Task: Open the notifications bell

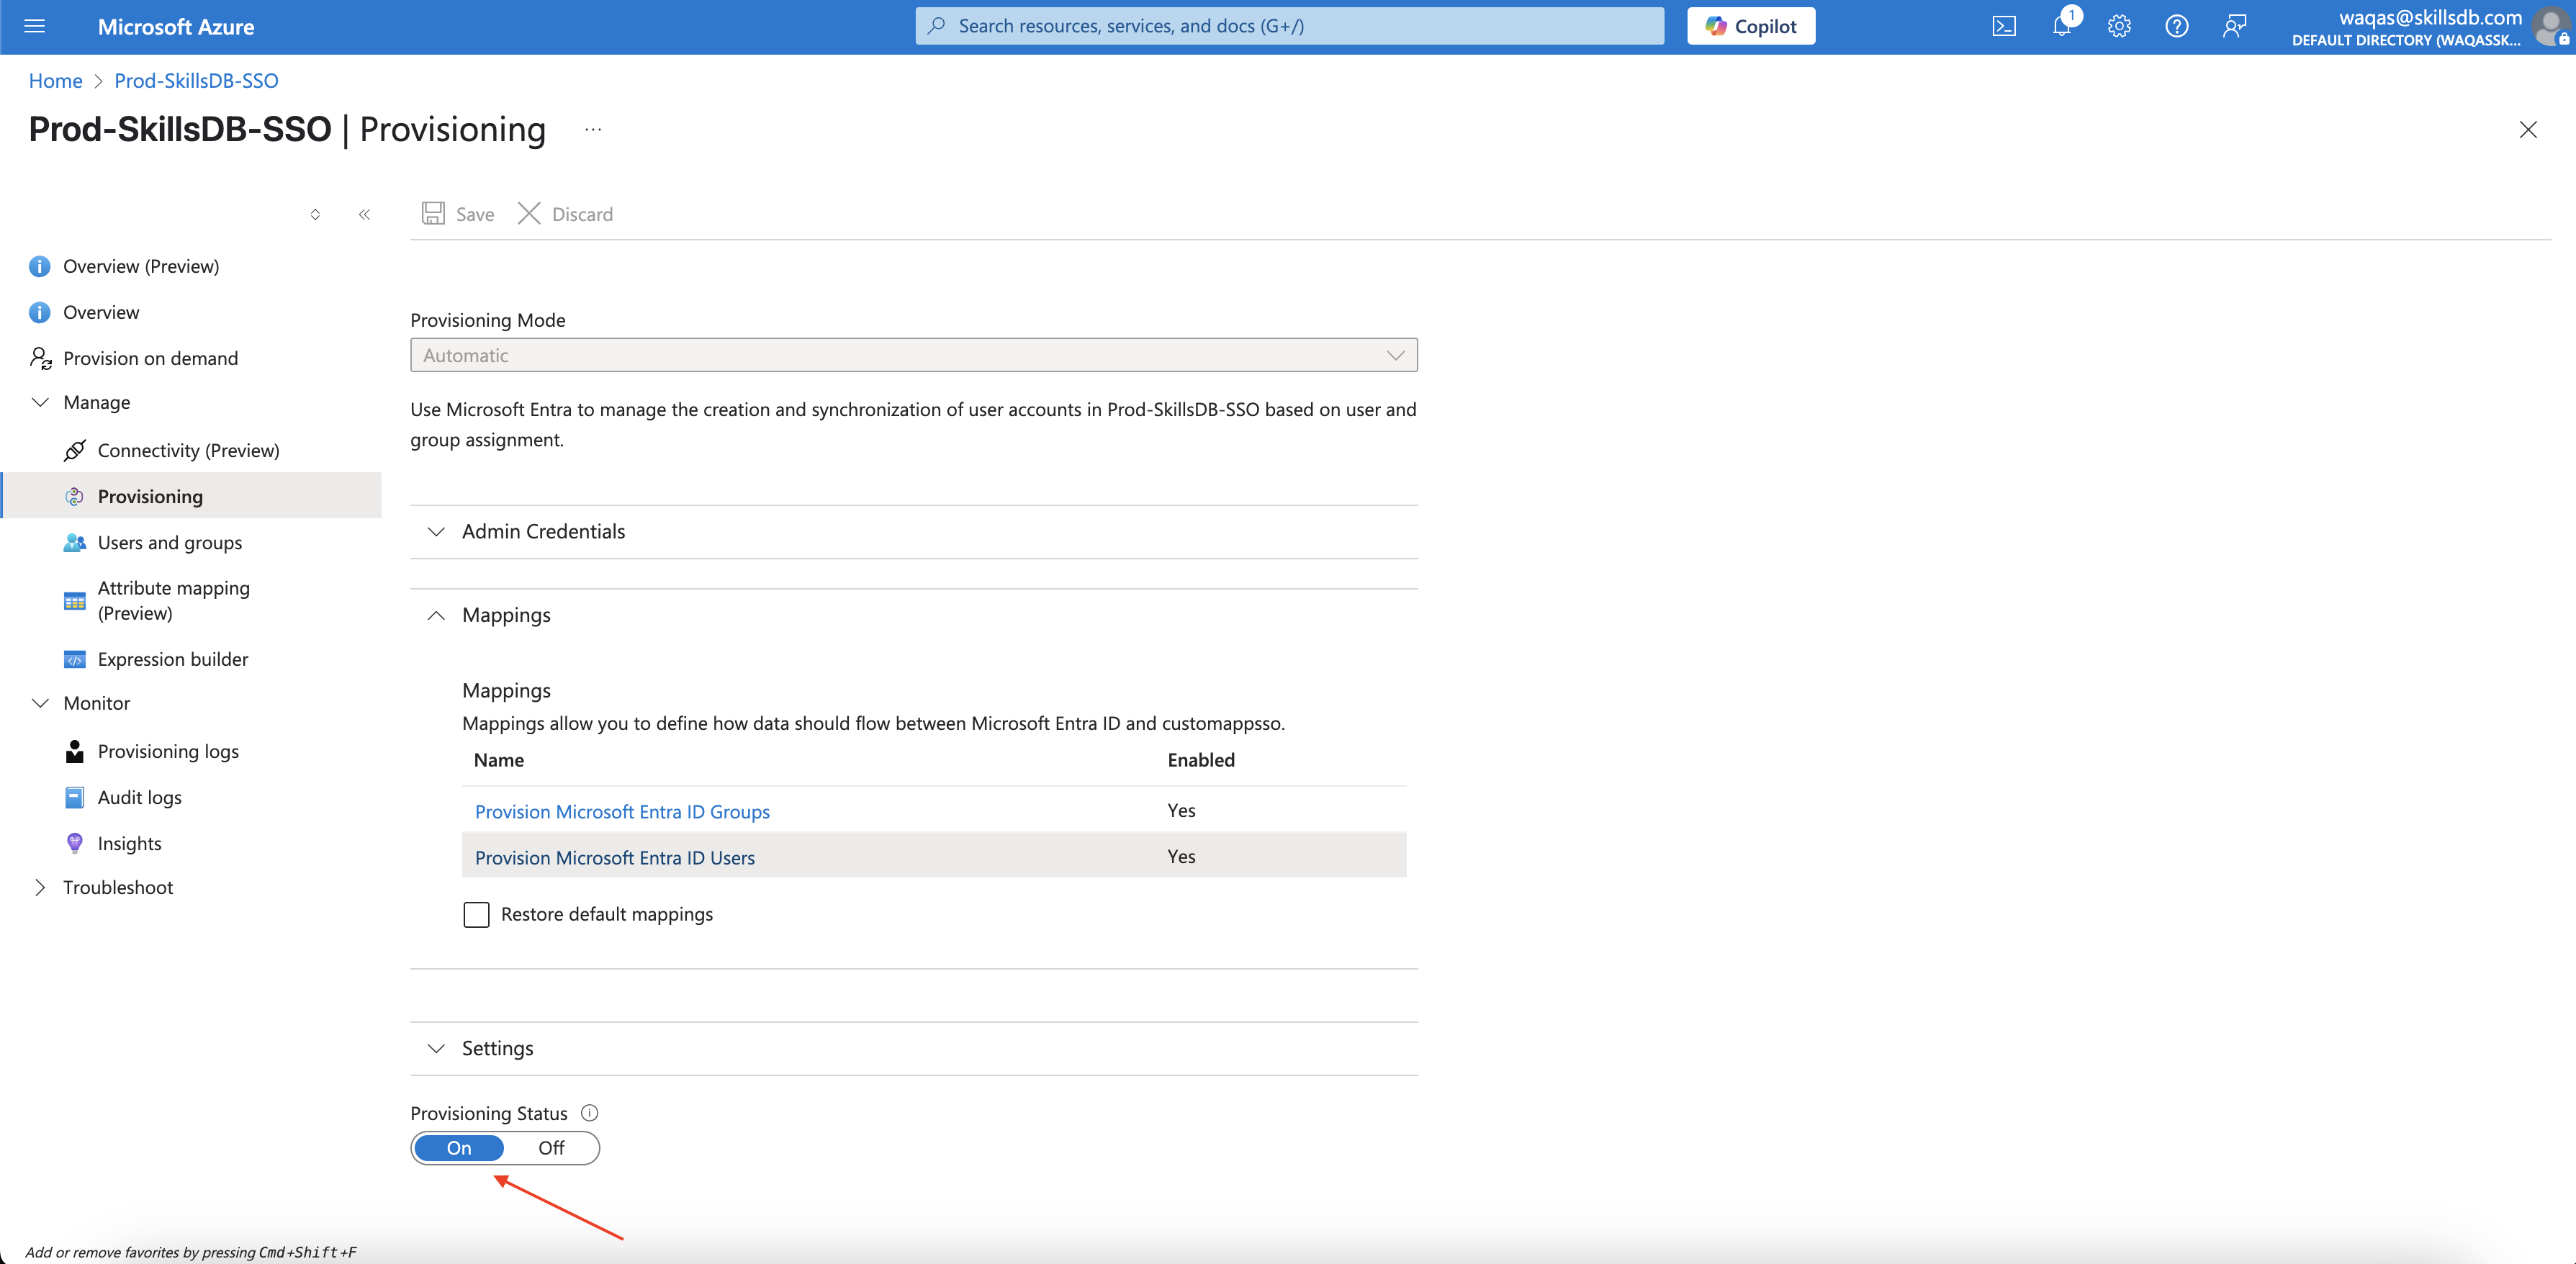Action: pyautogui.click(x=2062, y=26)
